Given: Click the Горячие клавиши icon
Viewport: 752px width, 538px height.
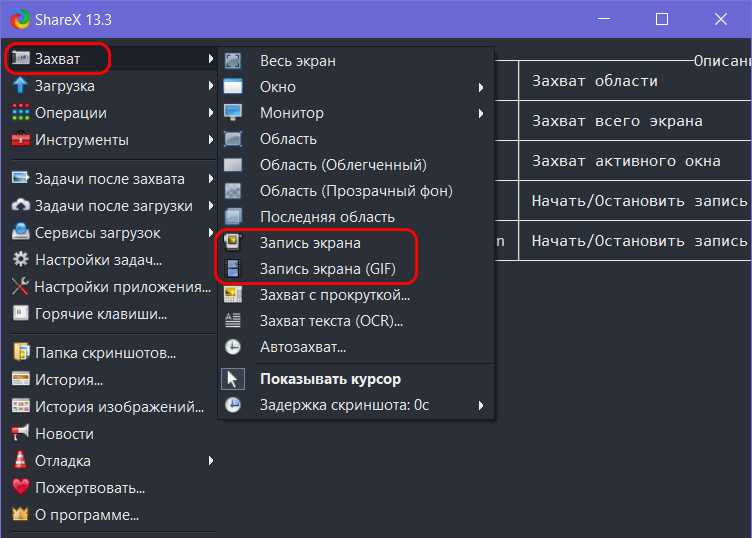Looking at the screenshot, I should pyautogui.click(x=21, y=313).
